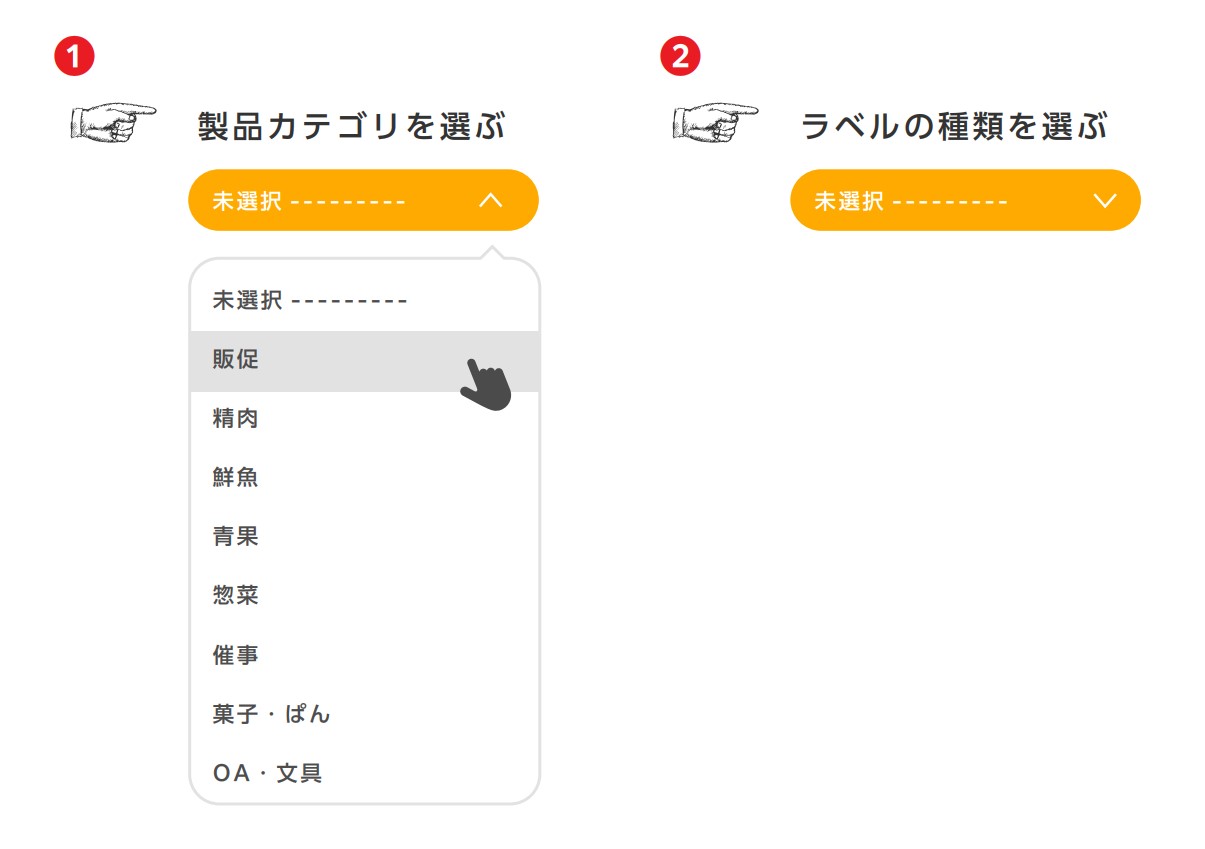Open the ラベルの種類 未選択 dropdown
The height and width of the screenshot is (849, 1205).
(964, 200)
